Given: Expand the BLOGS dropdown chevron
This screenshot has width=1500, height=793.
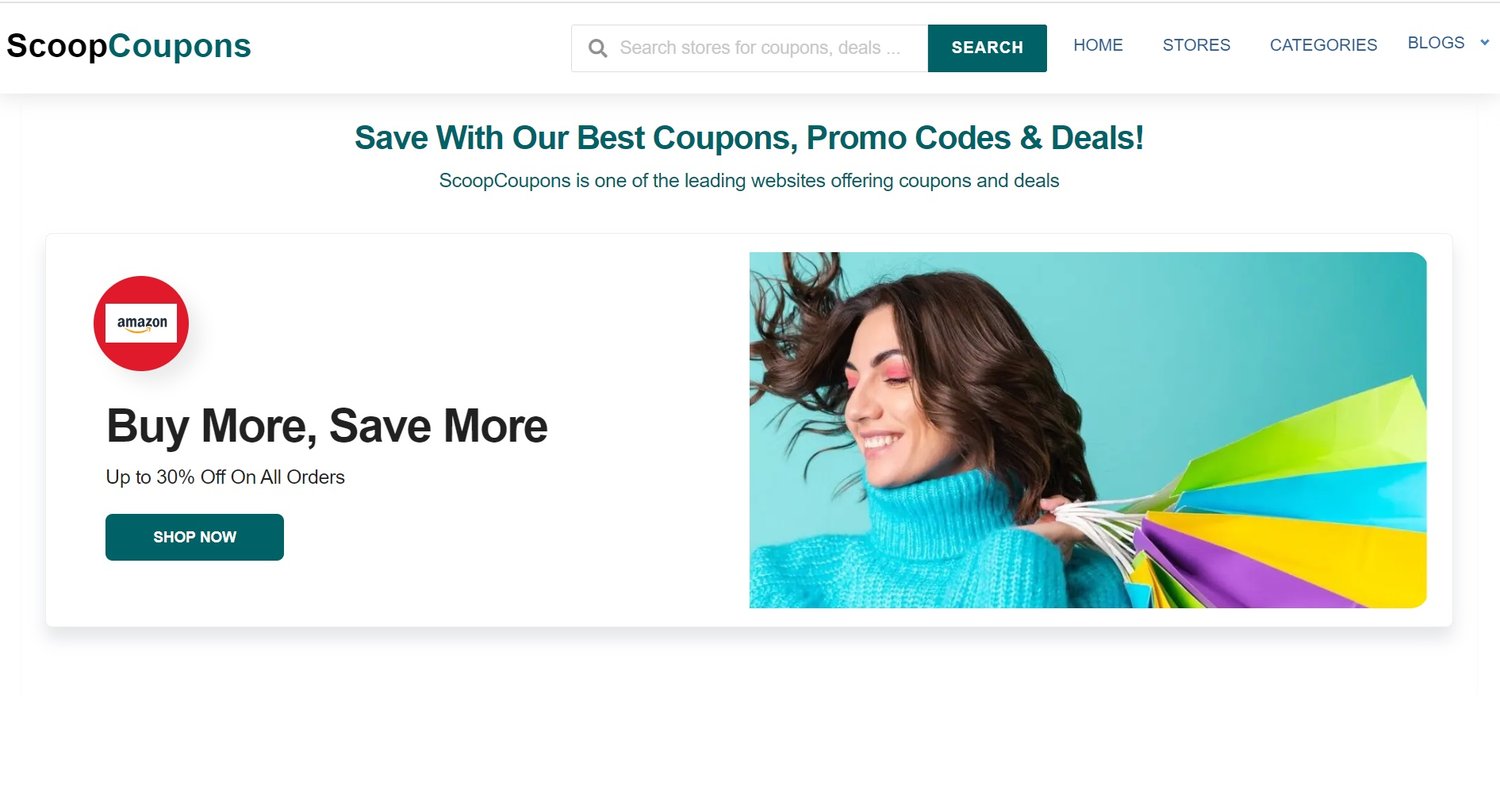Looking at the screenshot, I should (1485, 42).
